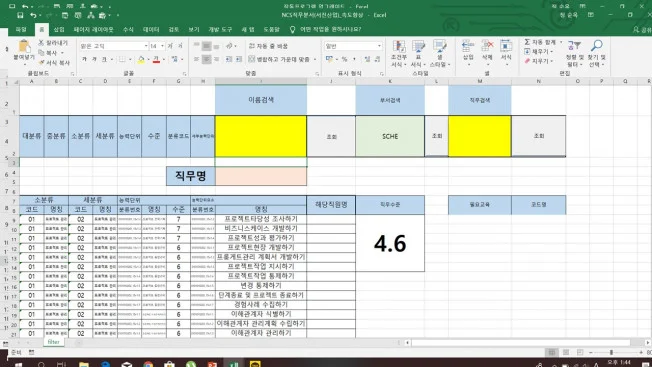The width and height of the screenshot is (652, 367).
Task: Select the filter sheet tab
Action: [53, 342]
